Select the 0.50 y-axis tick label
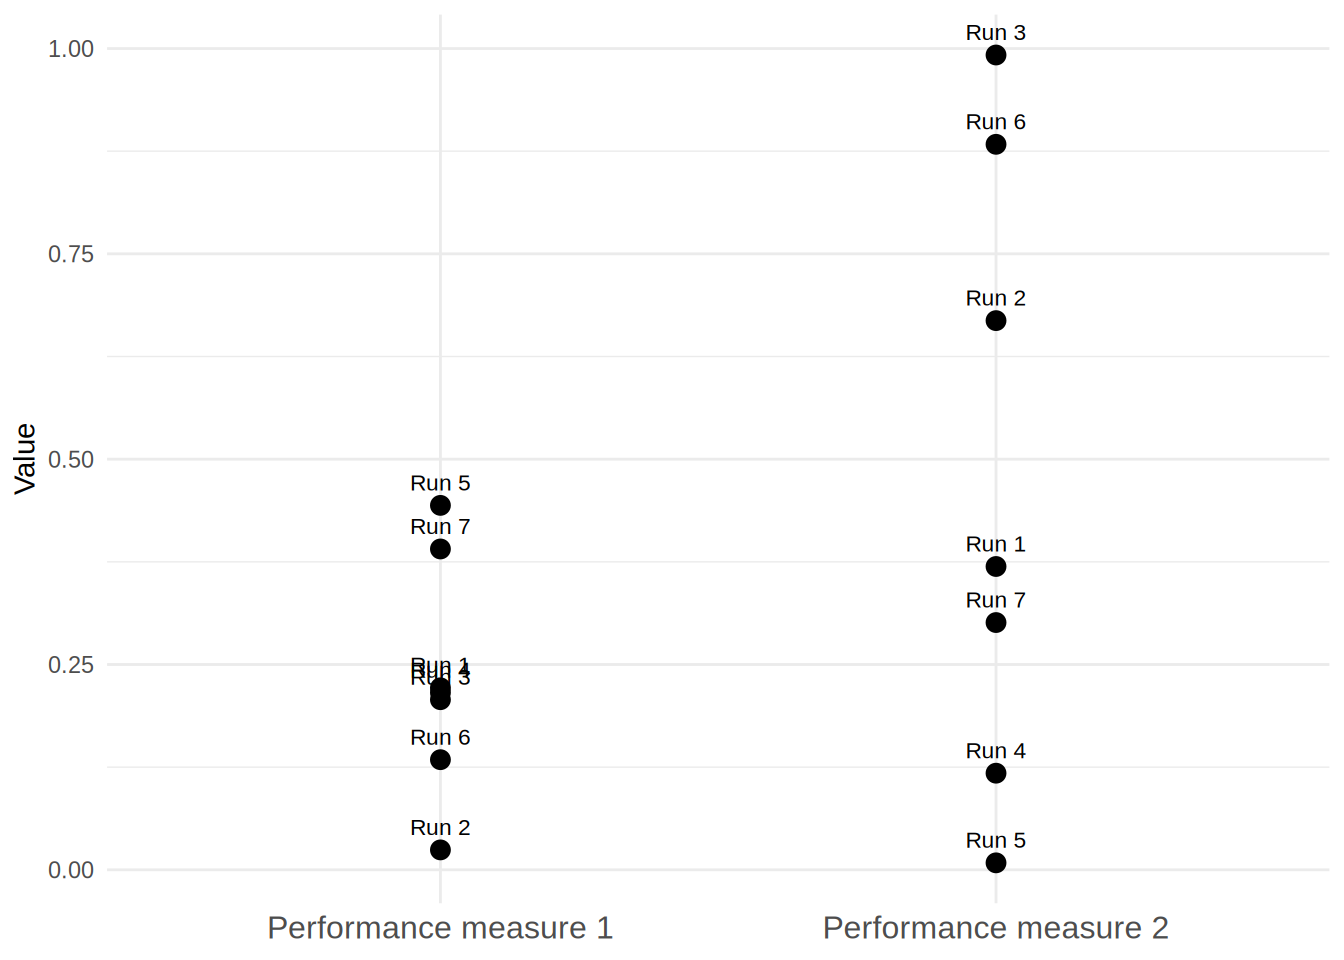 click(x=71, y=460)
